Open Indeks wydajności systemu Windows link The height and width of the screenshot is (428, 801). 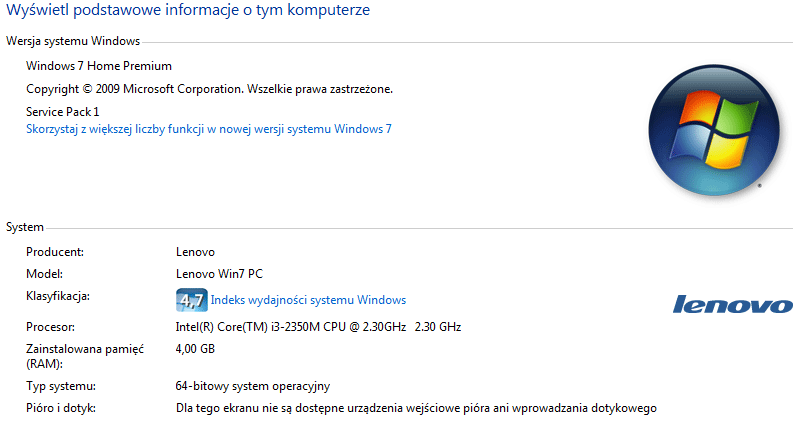tap(308, 300)
